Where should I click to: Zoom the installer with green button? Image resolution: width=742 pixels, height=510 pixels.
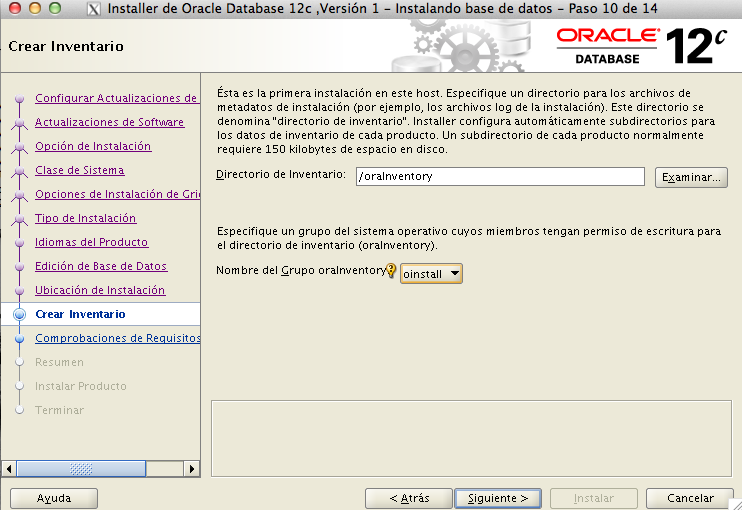(55, 8)
